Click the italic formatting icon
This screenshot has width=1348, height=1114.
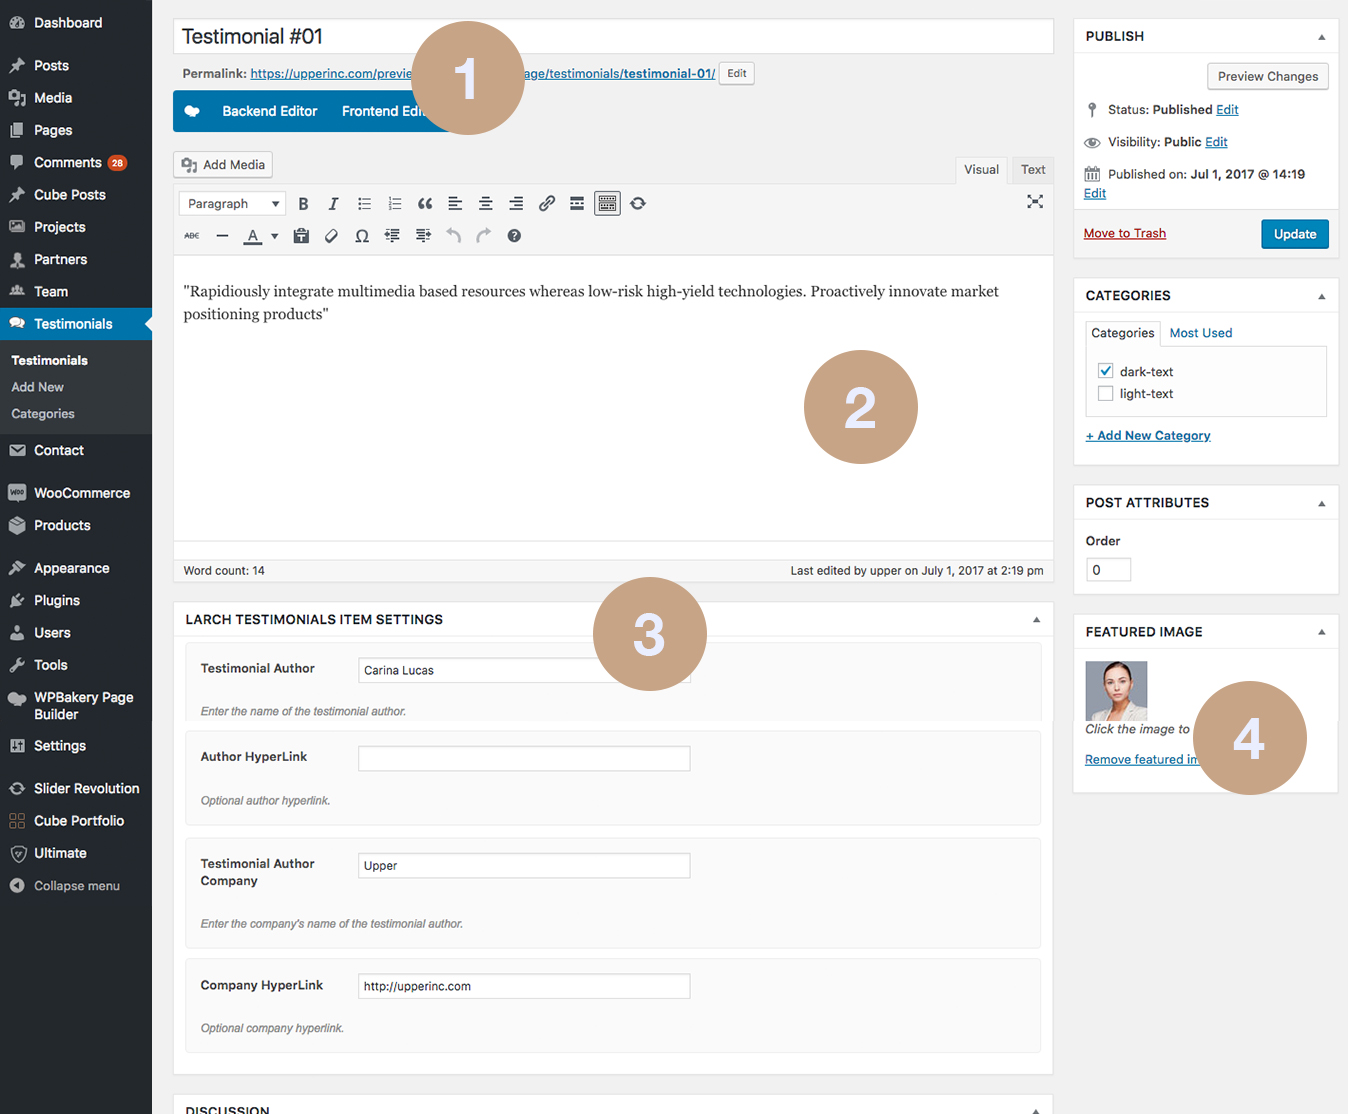333,204
